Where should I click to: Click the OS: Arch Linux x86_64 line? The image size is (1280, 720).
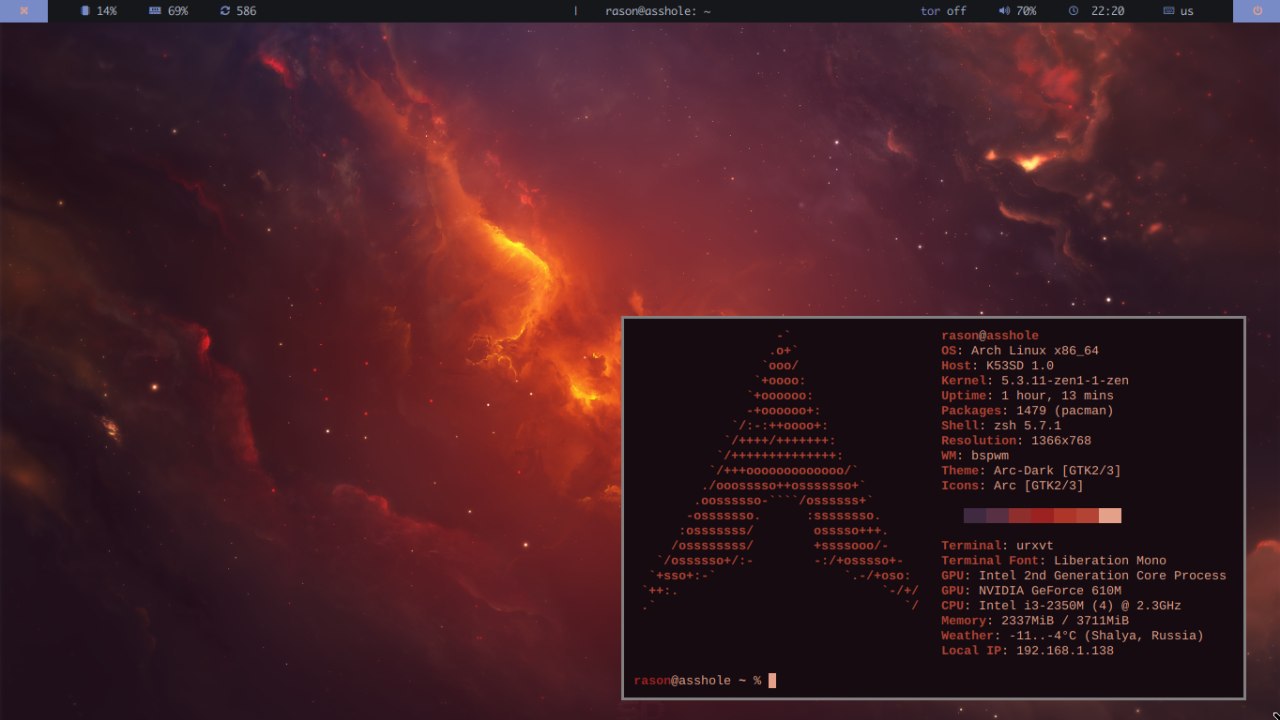tap(1020, 351)
